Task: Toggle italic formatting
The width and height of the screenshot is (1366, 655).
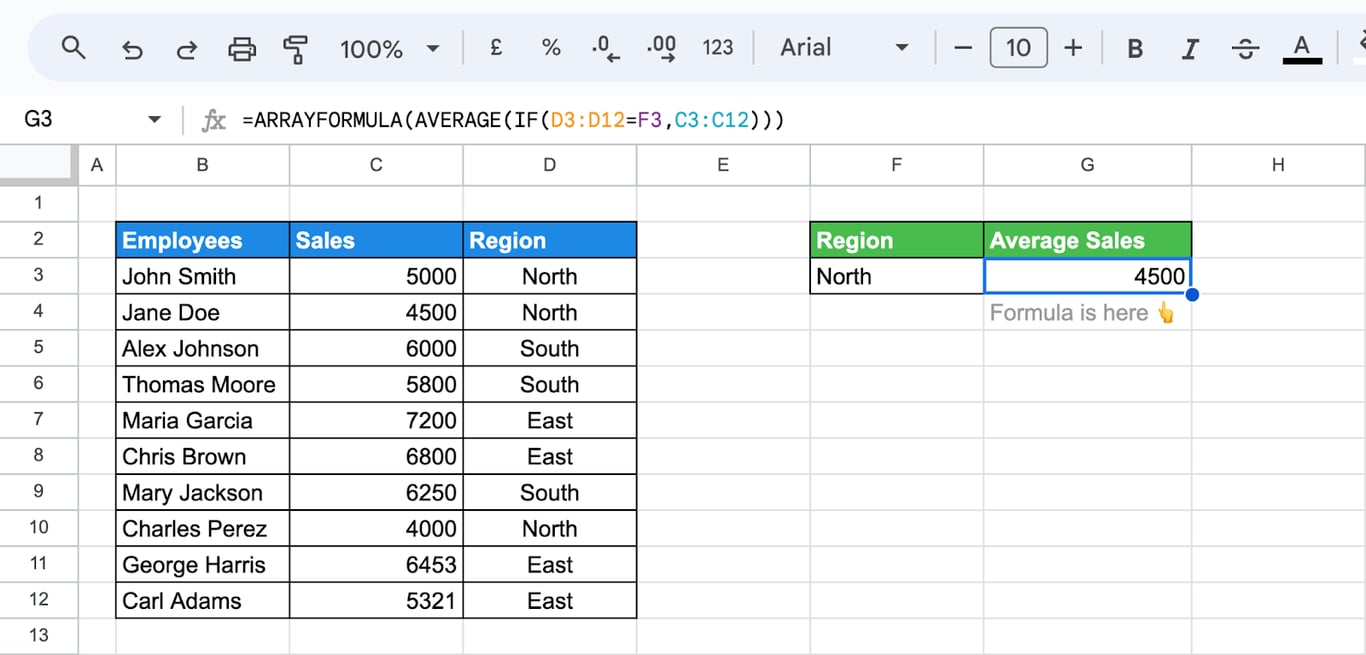Action: pos(1190,48)
